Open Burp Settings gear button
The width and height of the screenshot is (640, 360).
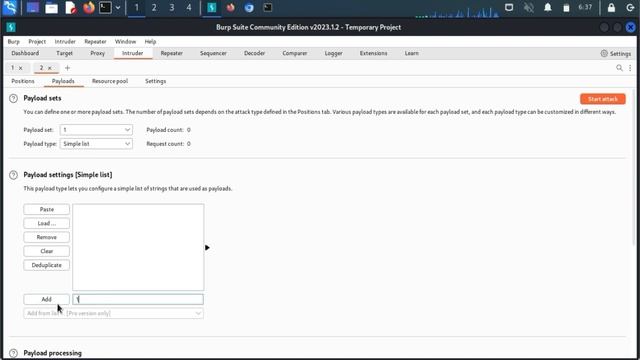616,53
